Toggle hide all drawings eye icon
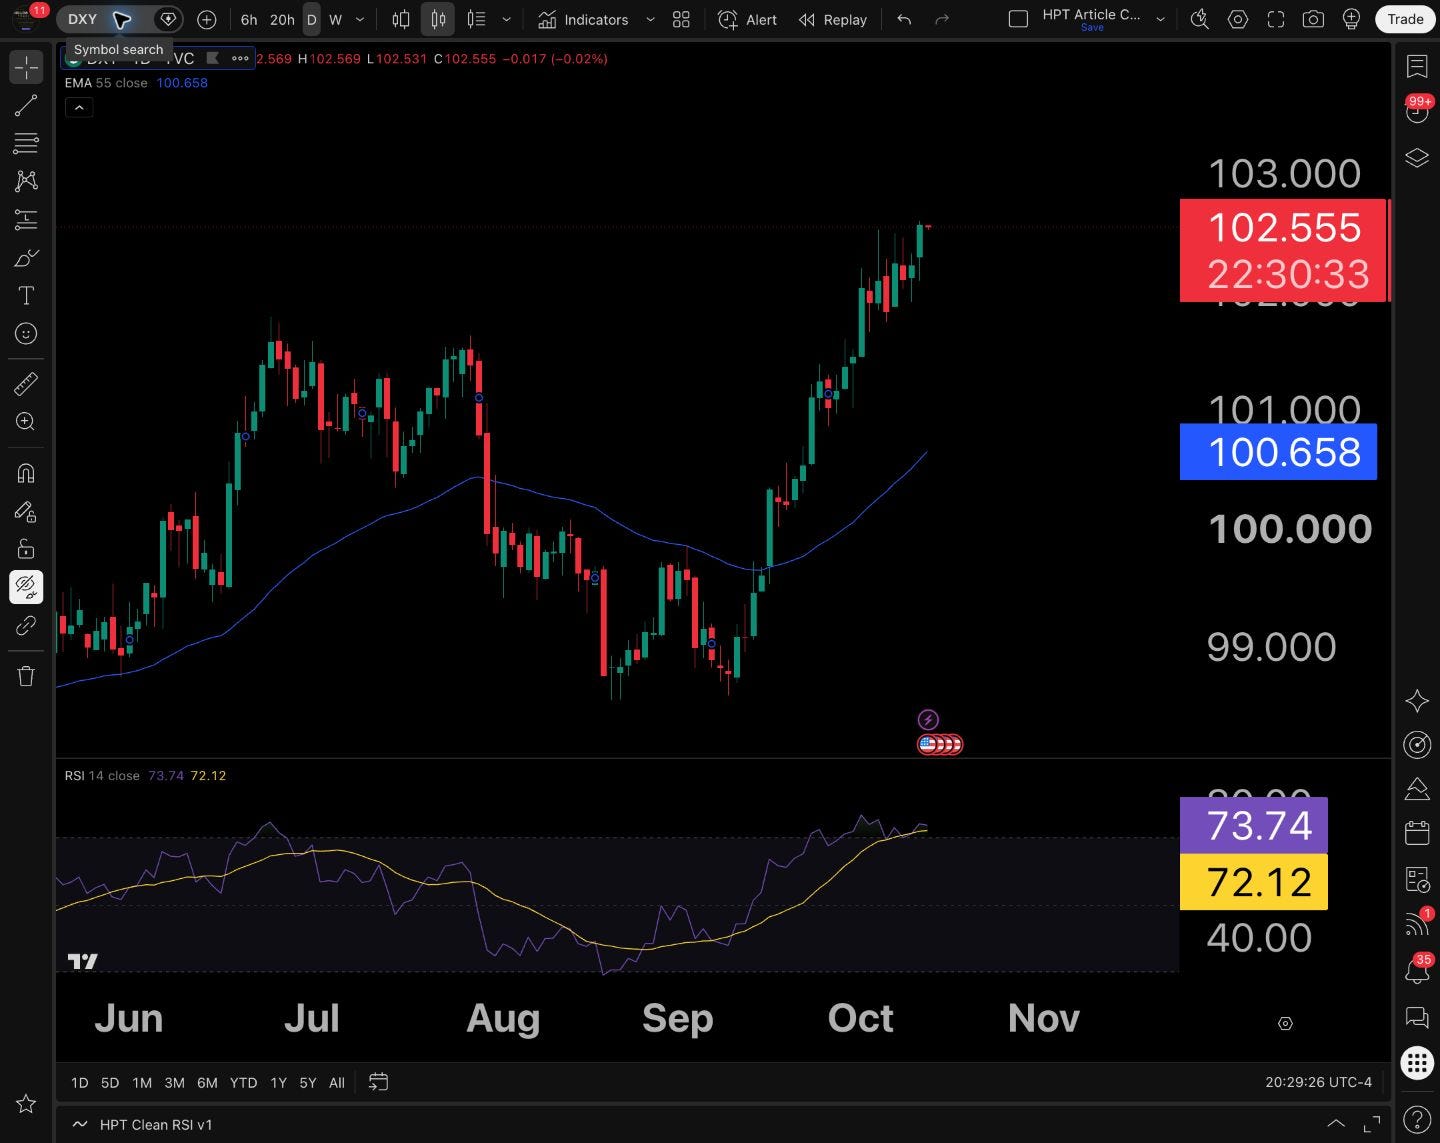Image resolution: width=1440 pixels, height=1143 pixels. coord(26,587)
